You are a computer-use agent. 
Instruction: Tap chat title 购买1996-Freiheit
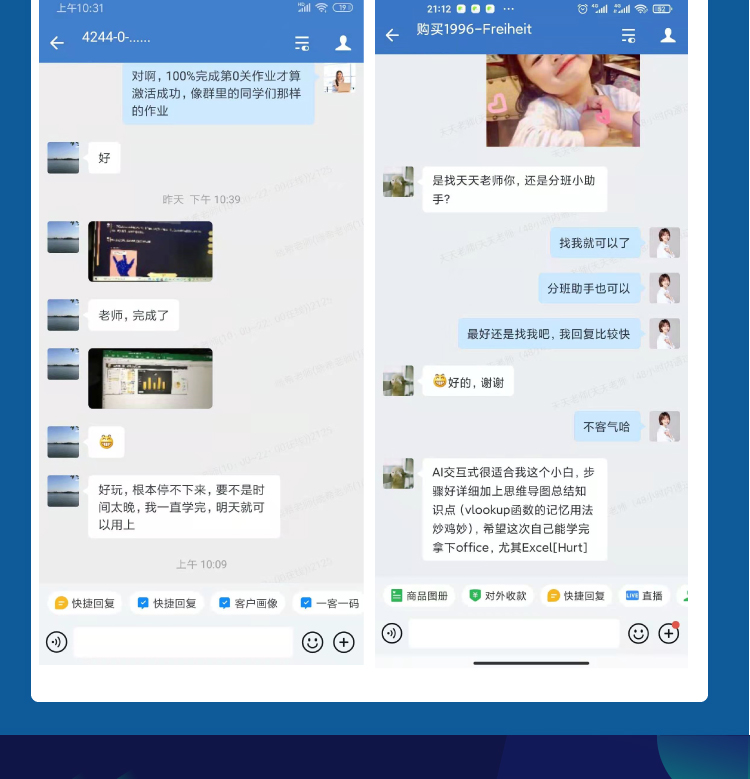474,29
